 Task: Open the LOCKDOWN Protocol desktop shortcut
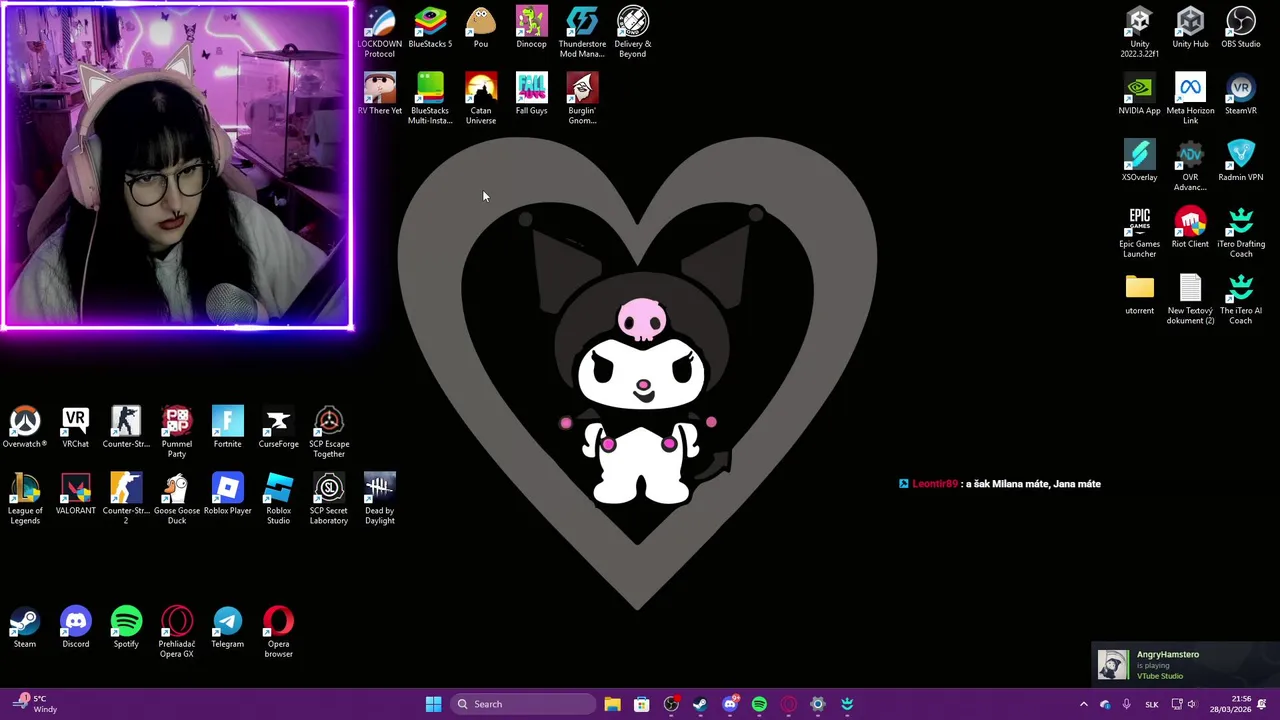(x=380, y=32)
